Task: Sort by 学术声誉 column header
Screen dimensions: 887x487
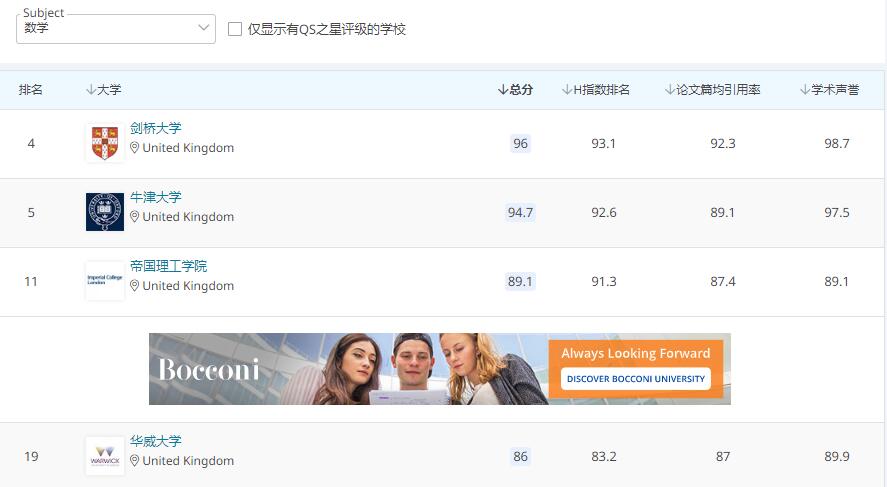Action: (829, 90)
